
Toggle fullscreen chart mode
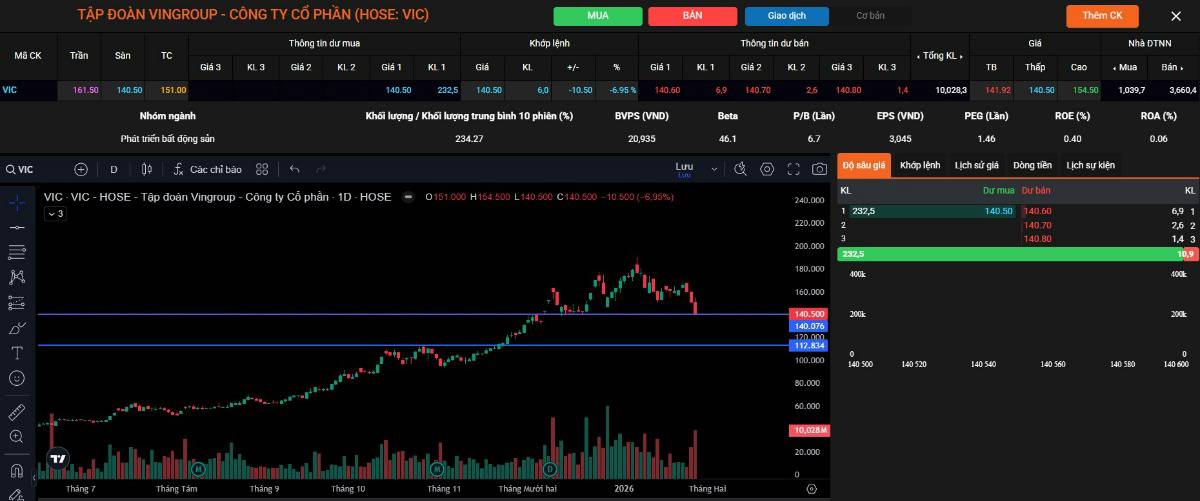[794, 169]
